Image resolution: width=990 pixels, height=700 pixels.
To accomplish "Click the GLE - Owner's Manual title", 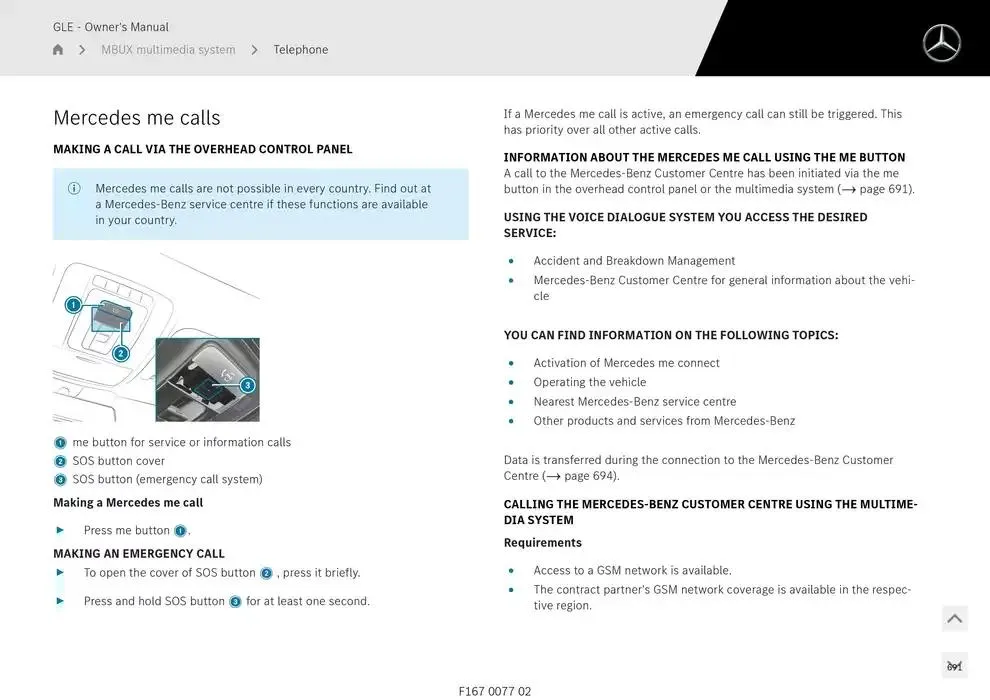I will click(x=111, y=27).
